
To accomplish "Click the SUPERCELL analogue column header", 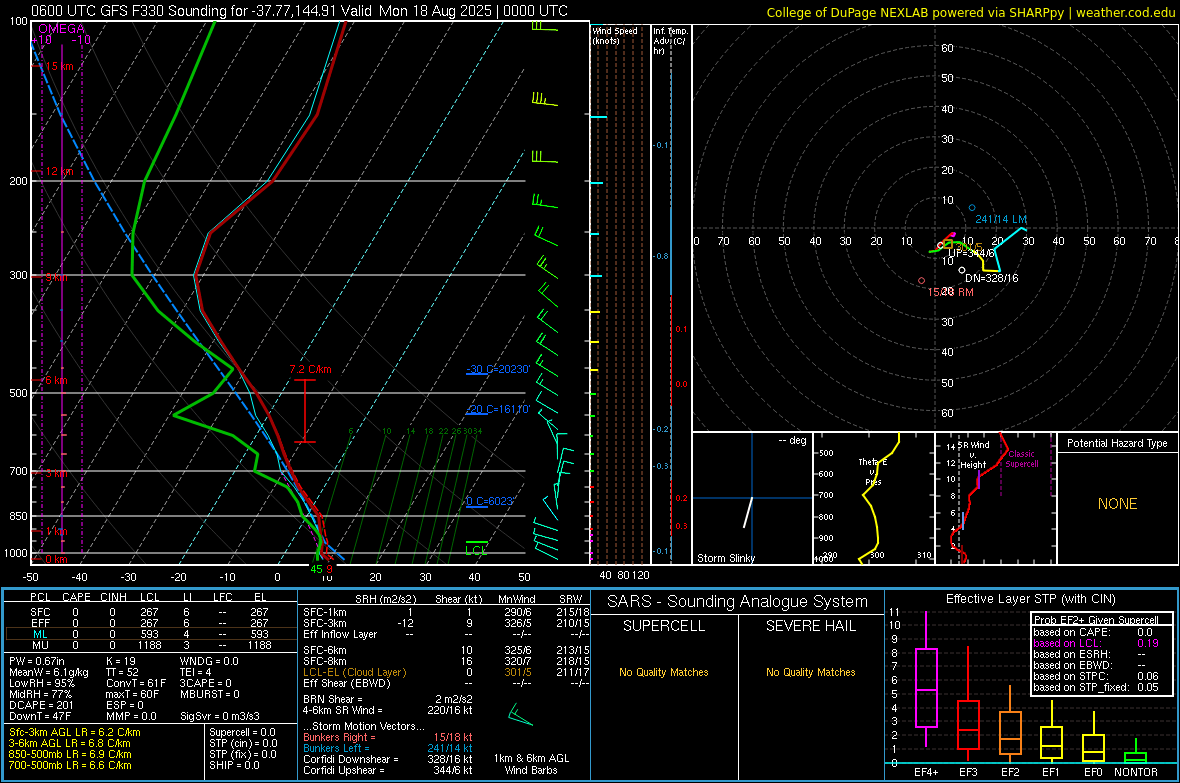I will [664, 626].
